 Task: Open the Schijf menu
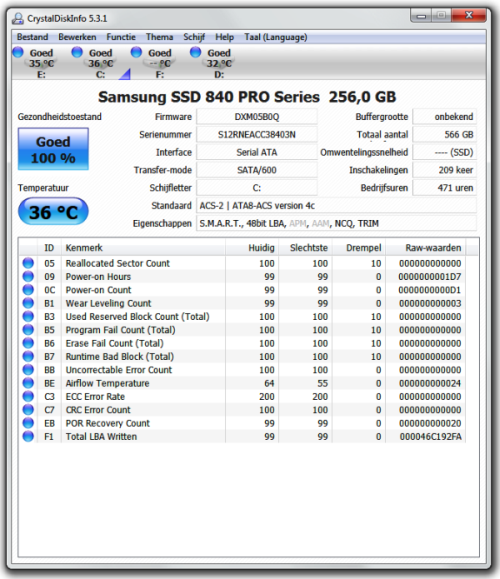tap(194, 37)
